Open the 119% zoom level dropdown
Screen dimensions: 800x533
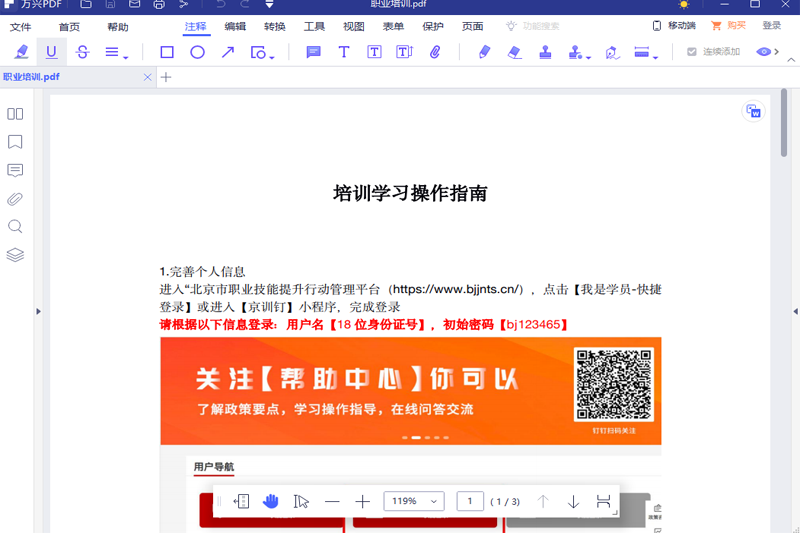point(414,501)
